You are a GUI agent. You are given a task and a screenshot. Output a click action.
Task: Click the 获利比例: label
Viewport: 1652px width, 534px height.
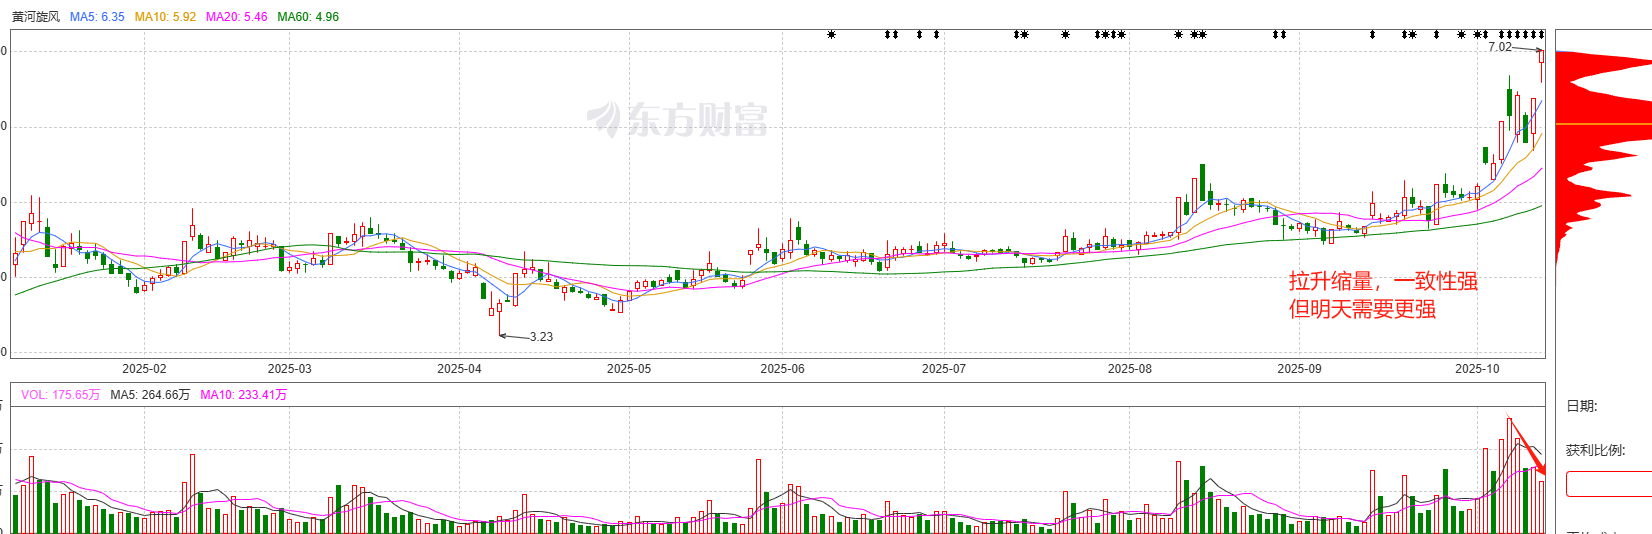(x=1596, y=450)
